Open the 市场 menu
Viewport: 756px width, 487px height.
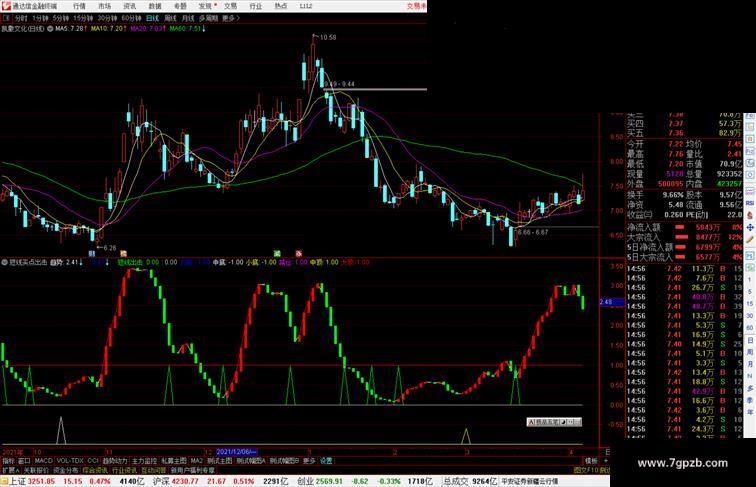[104, 6]
